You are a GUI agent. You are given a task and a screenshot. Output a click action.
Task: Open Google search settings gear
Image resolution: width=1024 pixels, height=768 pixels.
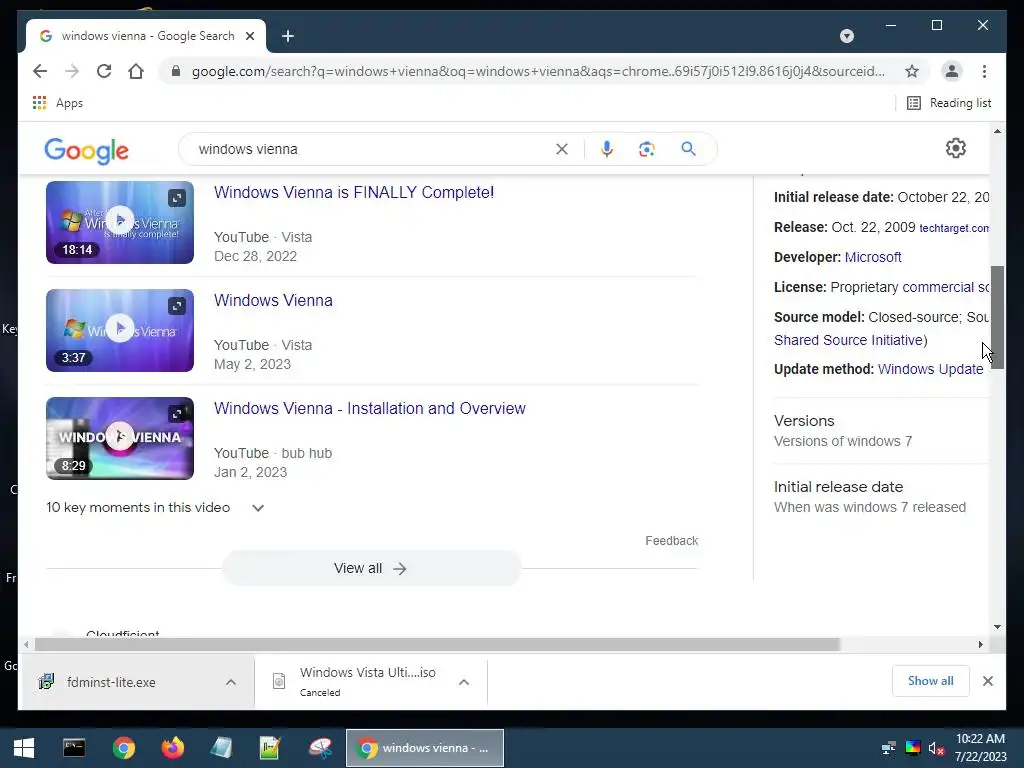click(x=955, y=148)
